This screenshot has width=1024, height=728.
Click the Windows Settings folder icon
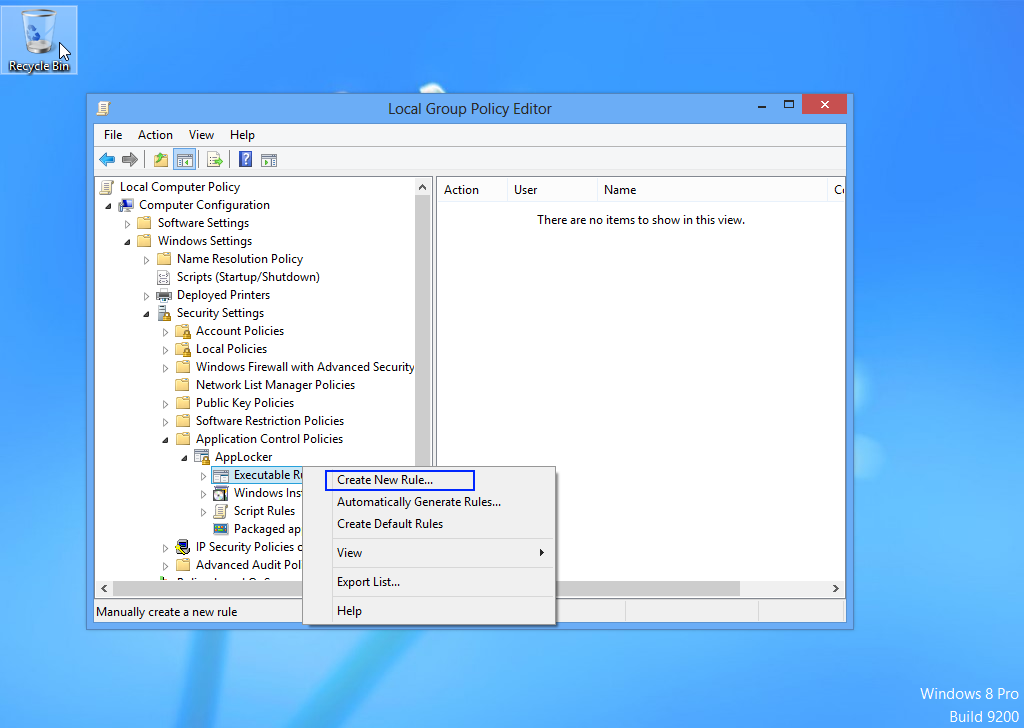point(144,241)
